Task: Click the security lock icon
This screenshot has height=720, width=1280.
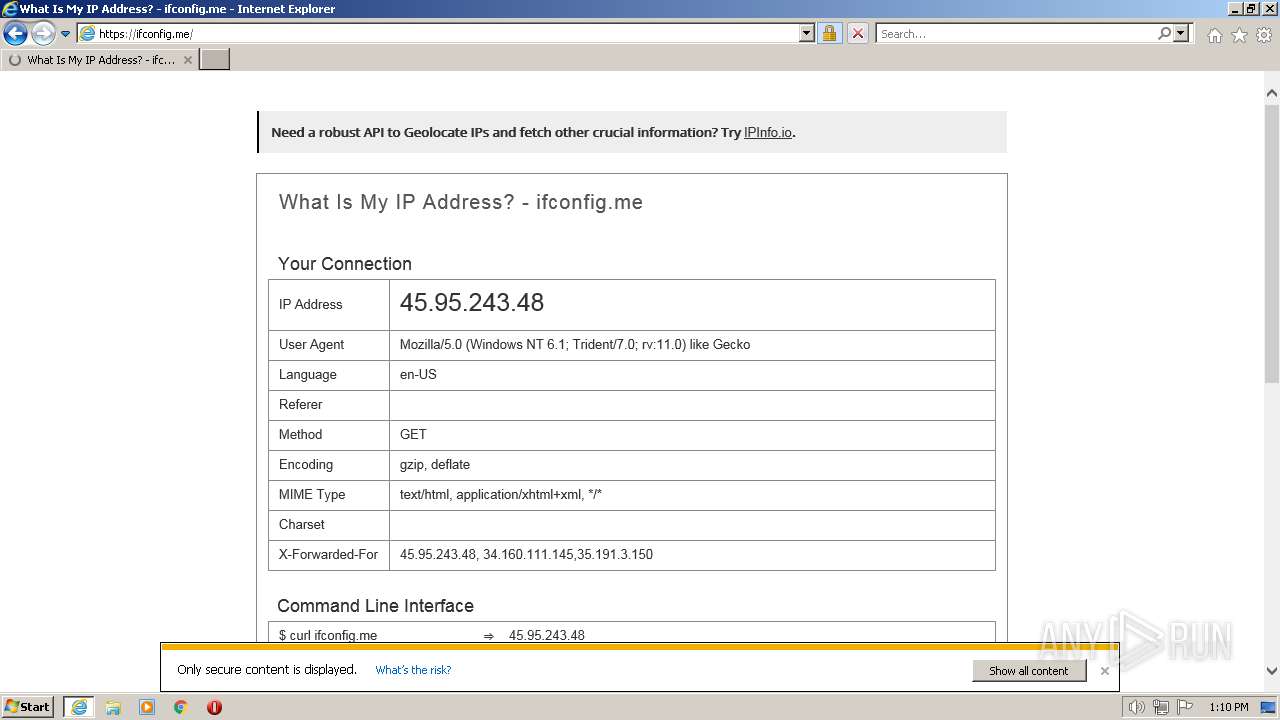Action: (x=829, y=34)
